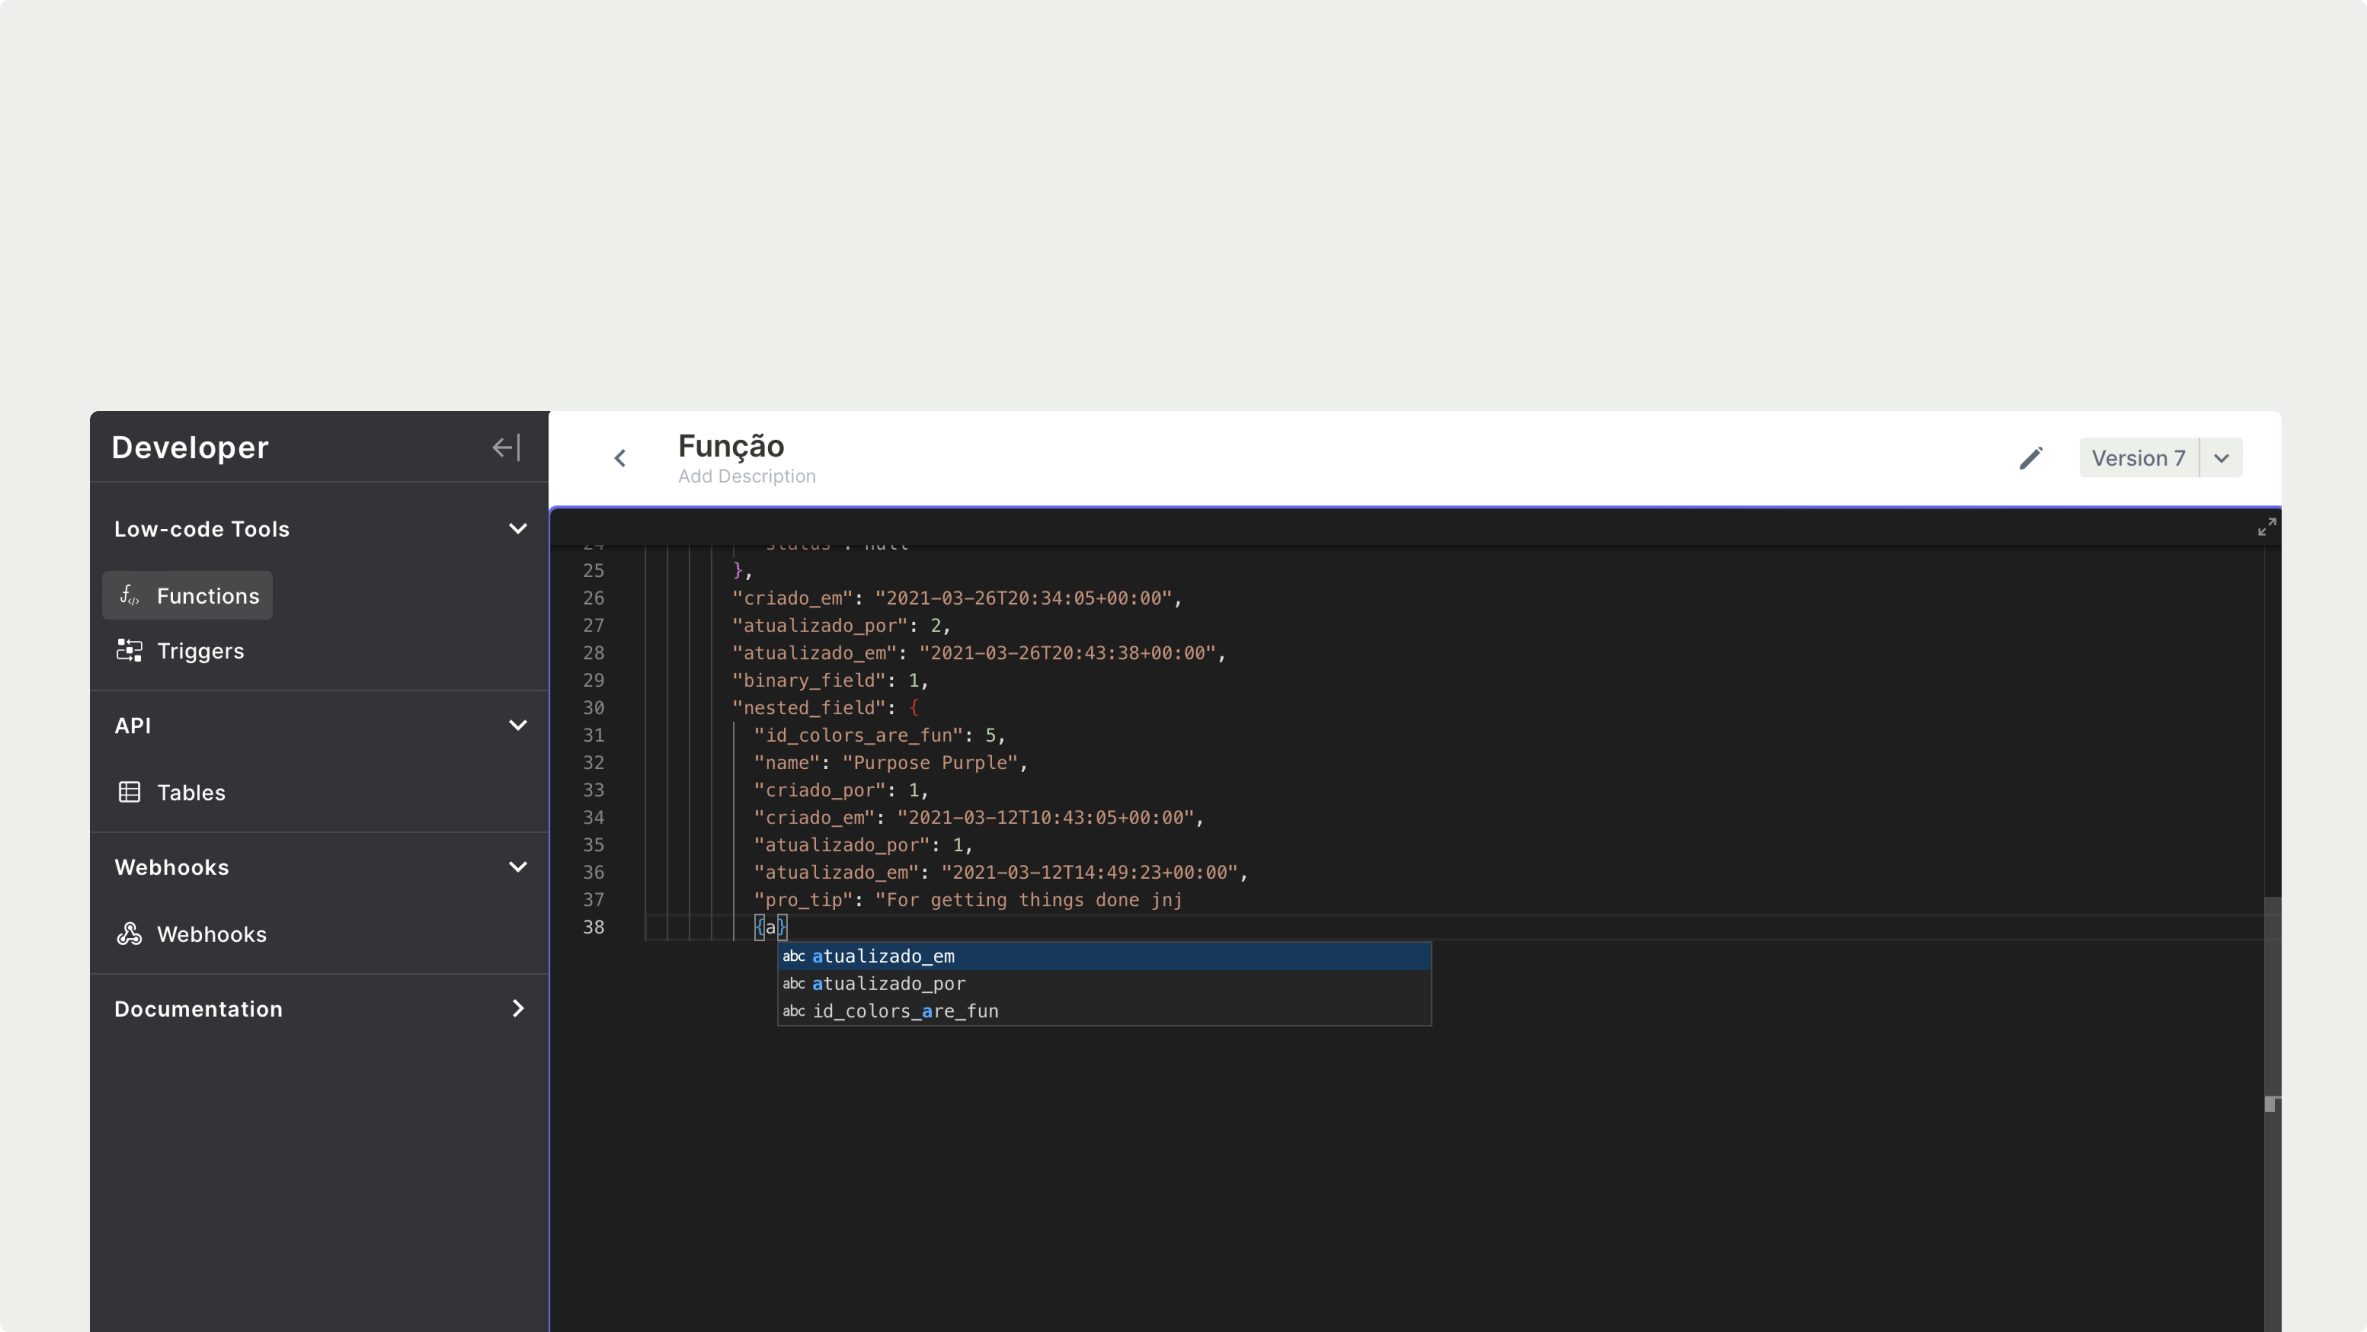Click the Add Description text
The height and width of the screenshot is (1332, 2367).
[746, 477]
